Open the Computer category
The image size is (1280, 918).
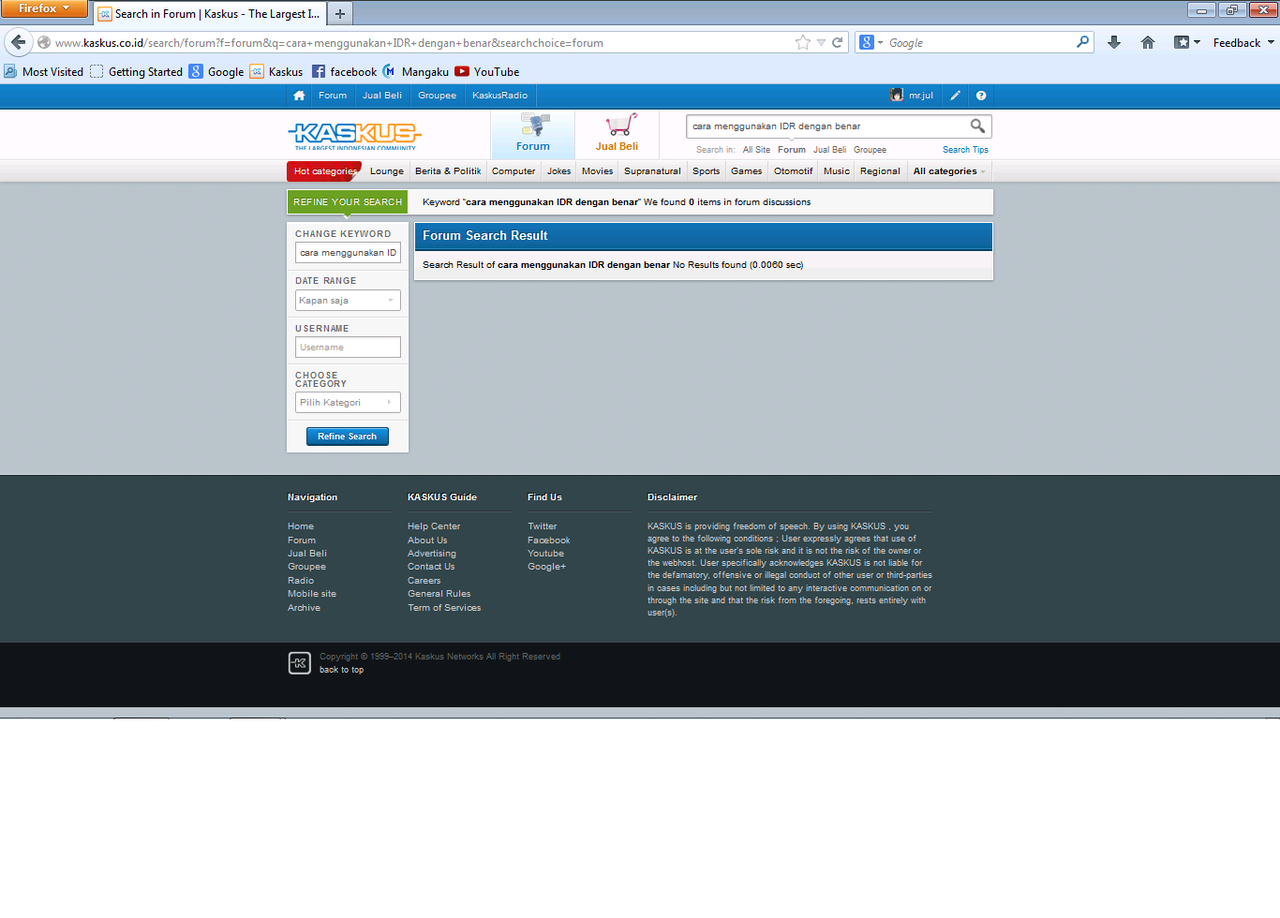pyautogui.click(x=514, y=171)
